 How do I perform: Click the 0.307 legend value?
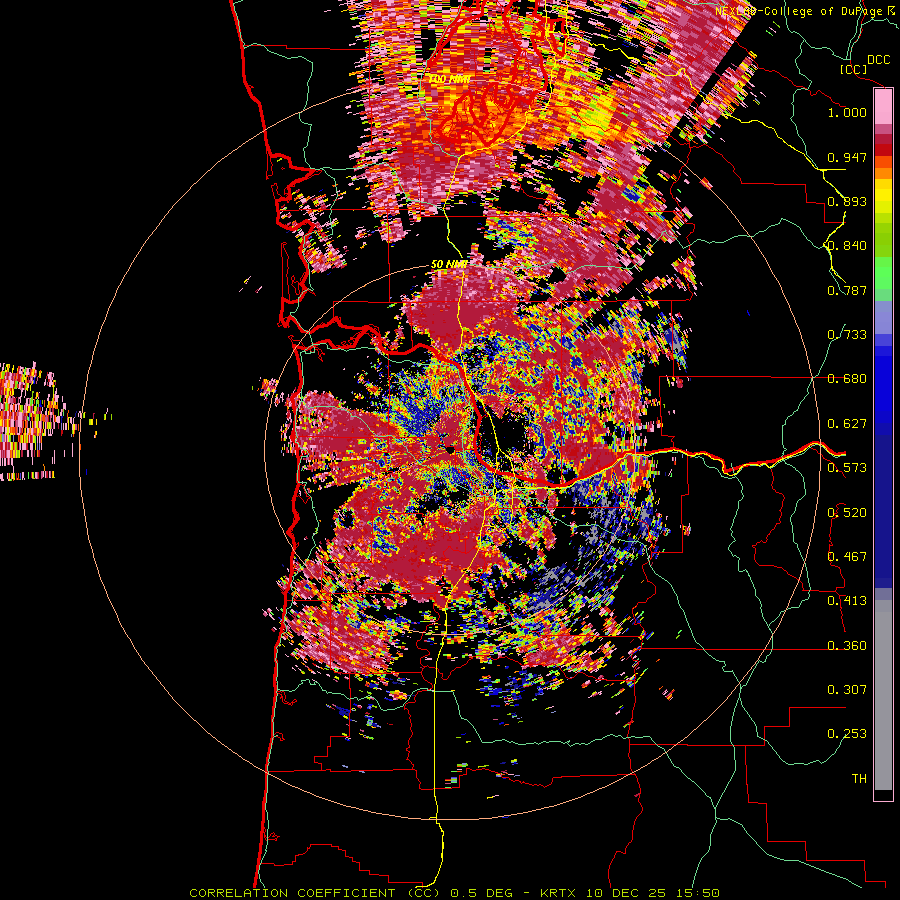click(847, 690)
